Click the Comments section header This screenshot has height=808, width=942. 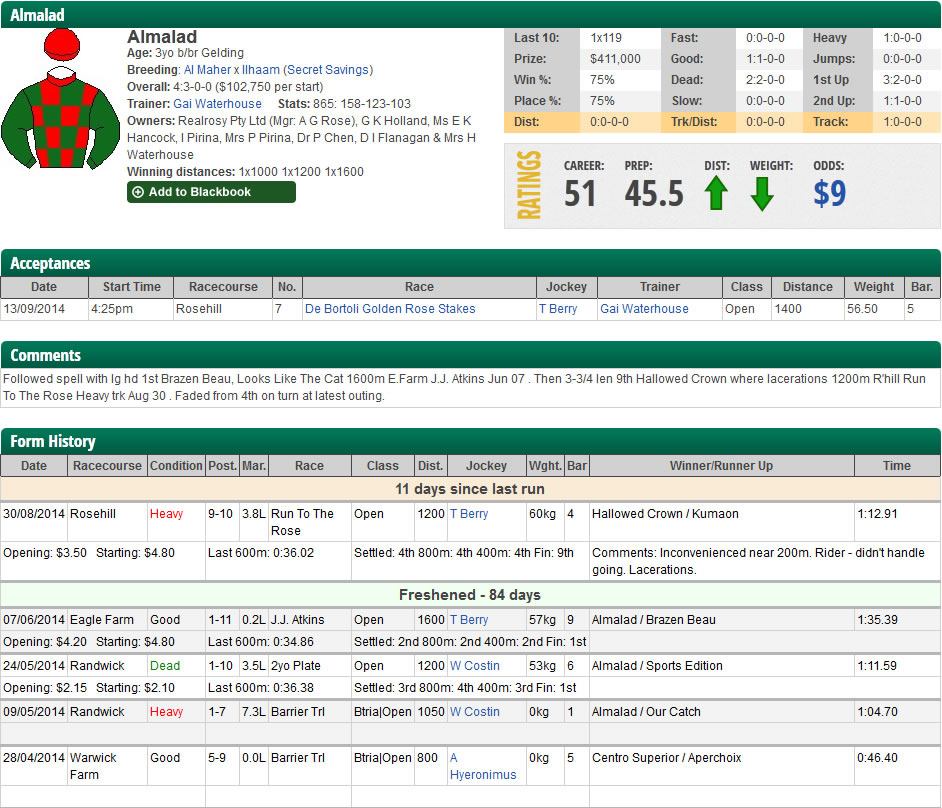[470, 355]
